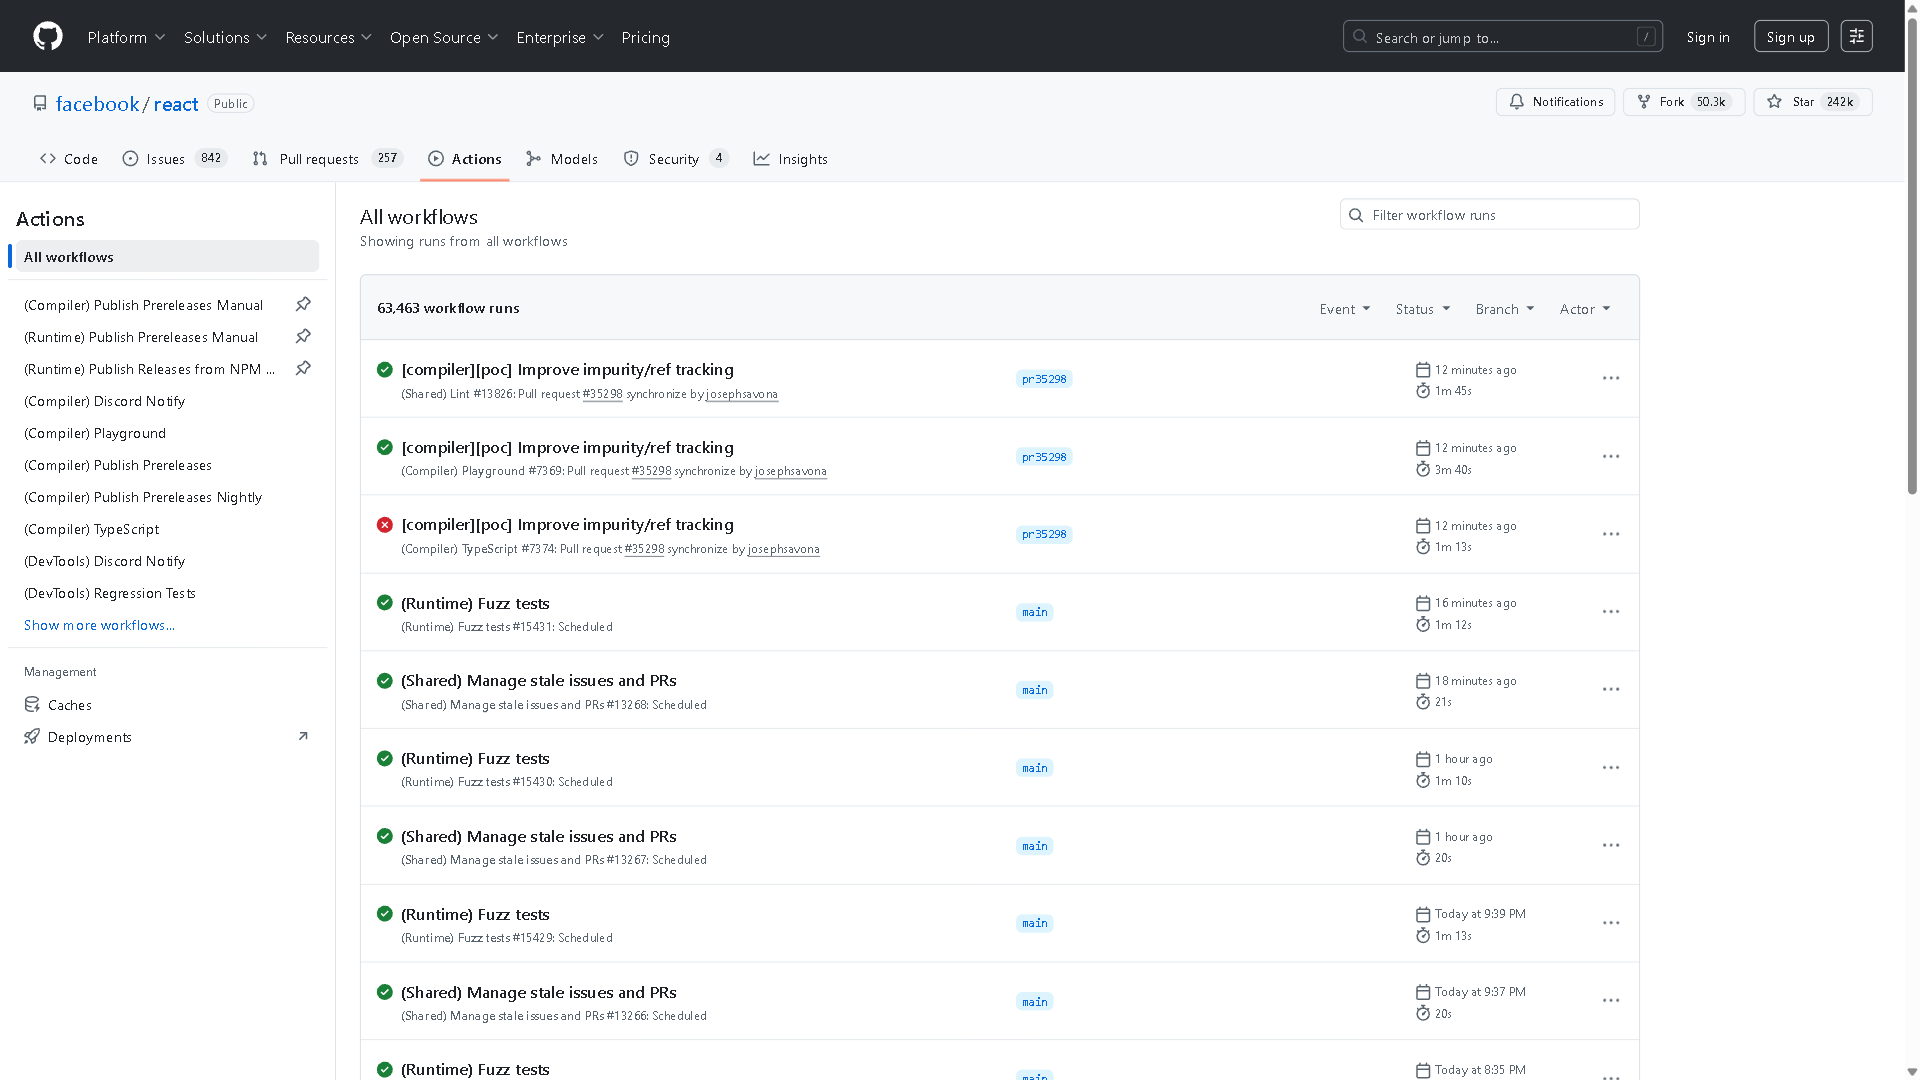Click the Sign up button
This screenshot has width=1920, height=1080.
pyautogui.click(x=1790, y=36)
